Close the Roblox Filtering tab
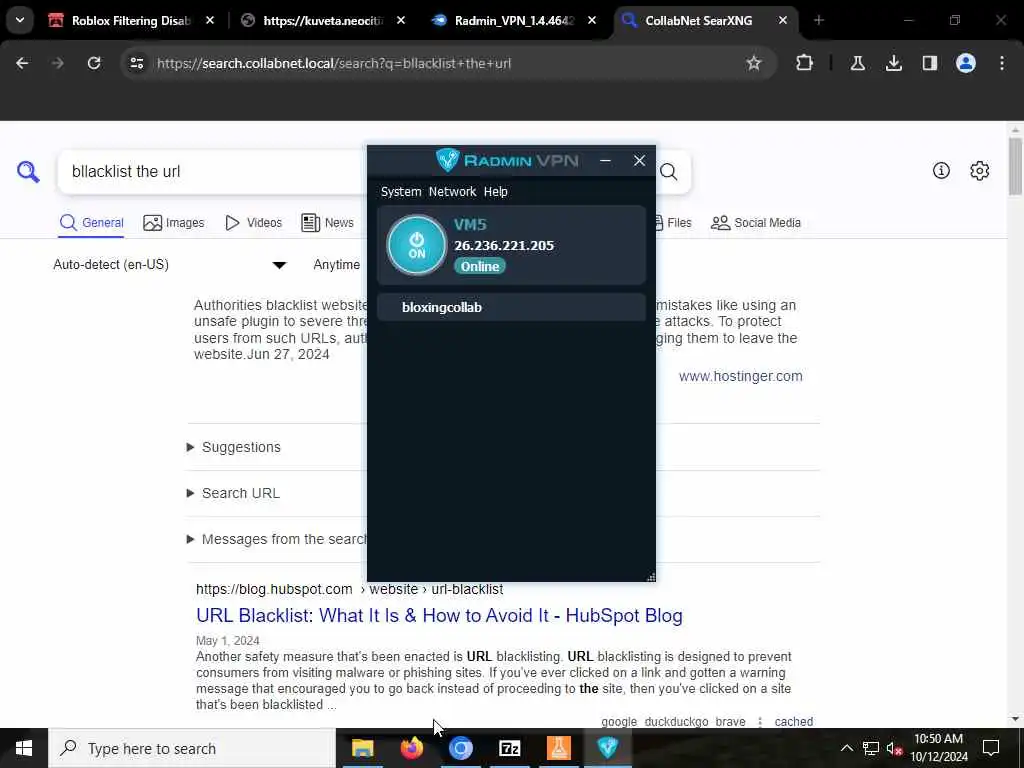 click(210, 21)
